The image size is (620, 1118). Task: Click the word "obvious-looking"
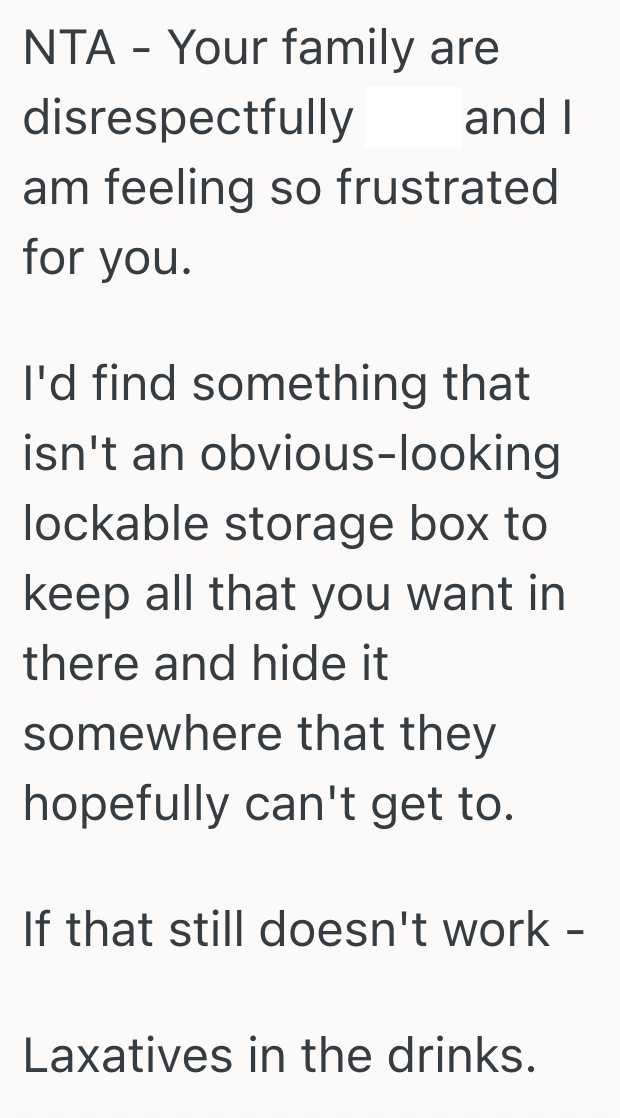pos(380,456)
